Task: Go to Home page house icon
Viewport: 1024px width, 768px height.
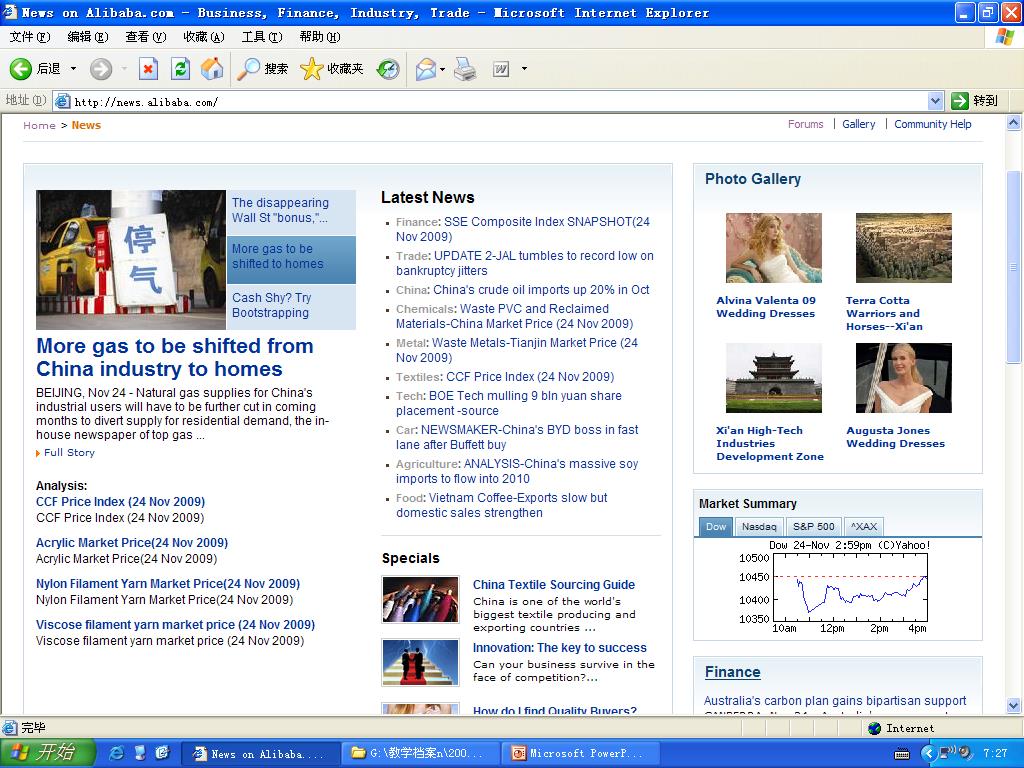Action: (212, 69)
